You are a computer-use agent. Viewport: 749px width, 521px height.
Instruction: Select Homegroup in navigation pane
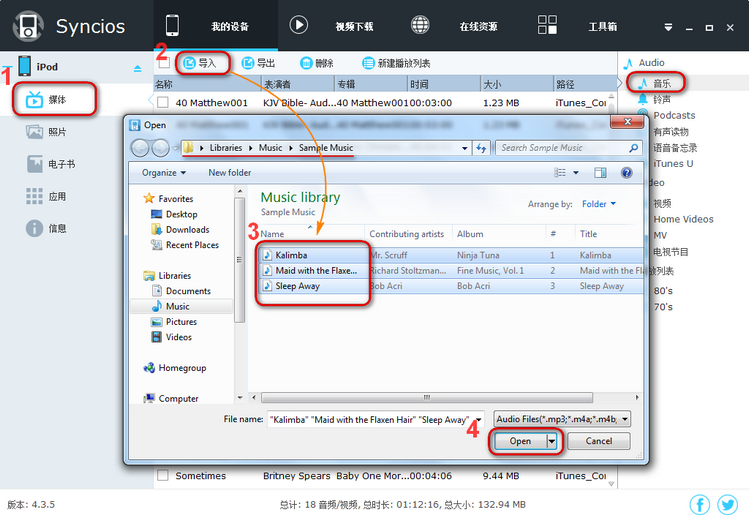tap(174, 368)
